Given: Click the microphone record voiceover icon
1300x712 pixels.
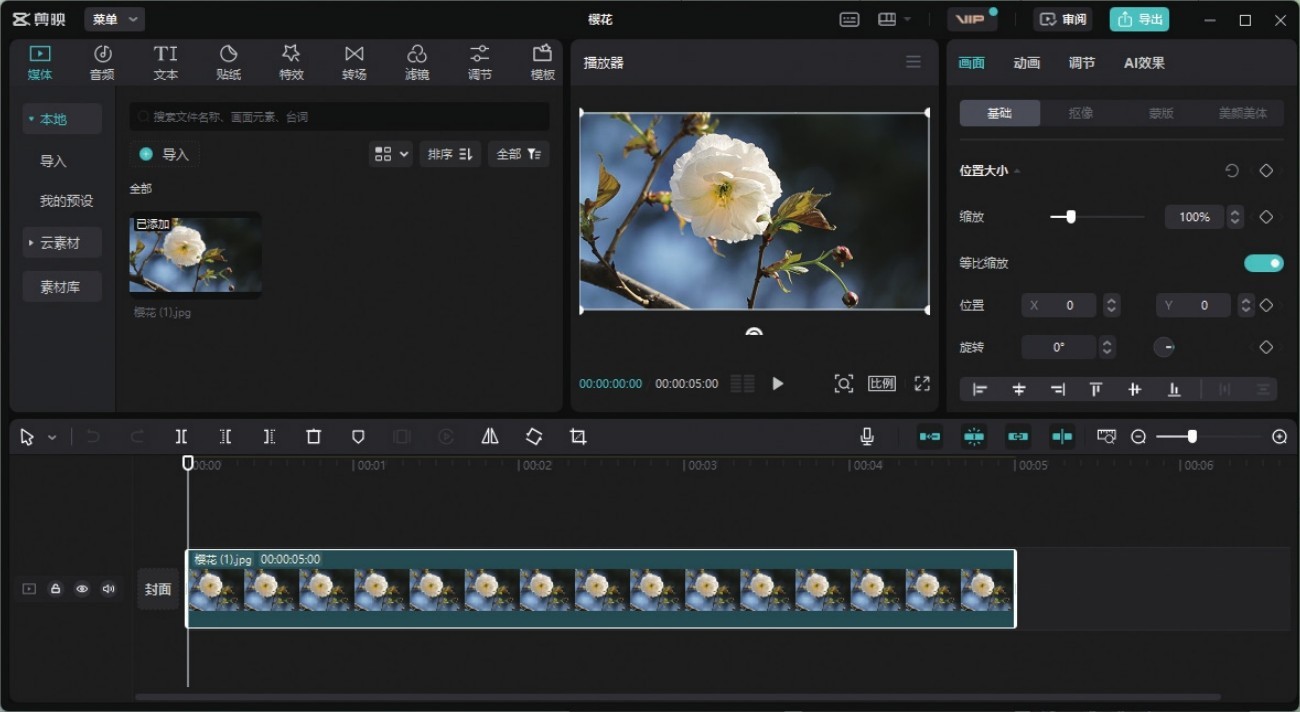Looking at the screenshot, I should 867,437.
